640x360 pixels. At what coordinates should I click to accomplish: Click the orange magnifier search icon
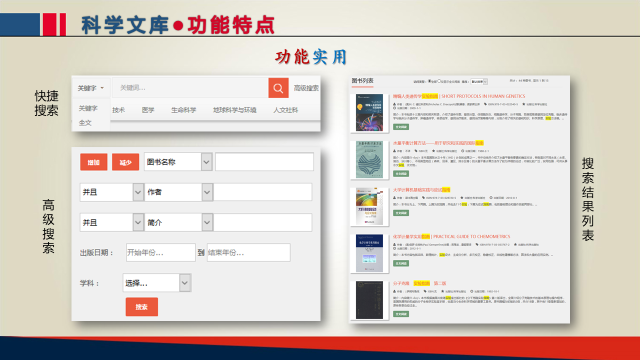click(x=278, y=88)
